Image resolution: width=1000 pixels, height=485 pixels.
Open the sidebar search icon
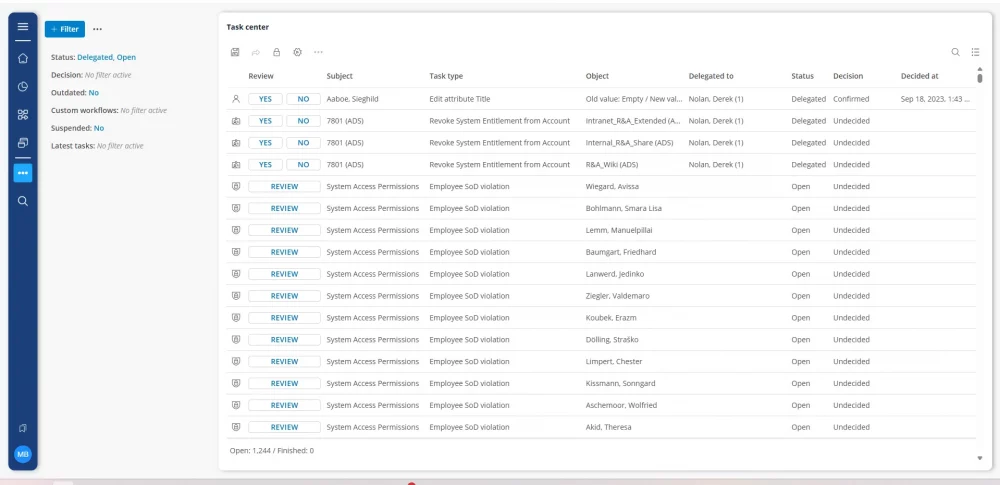pos(23,201)
